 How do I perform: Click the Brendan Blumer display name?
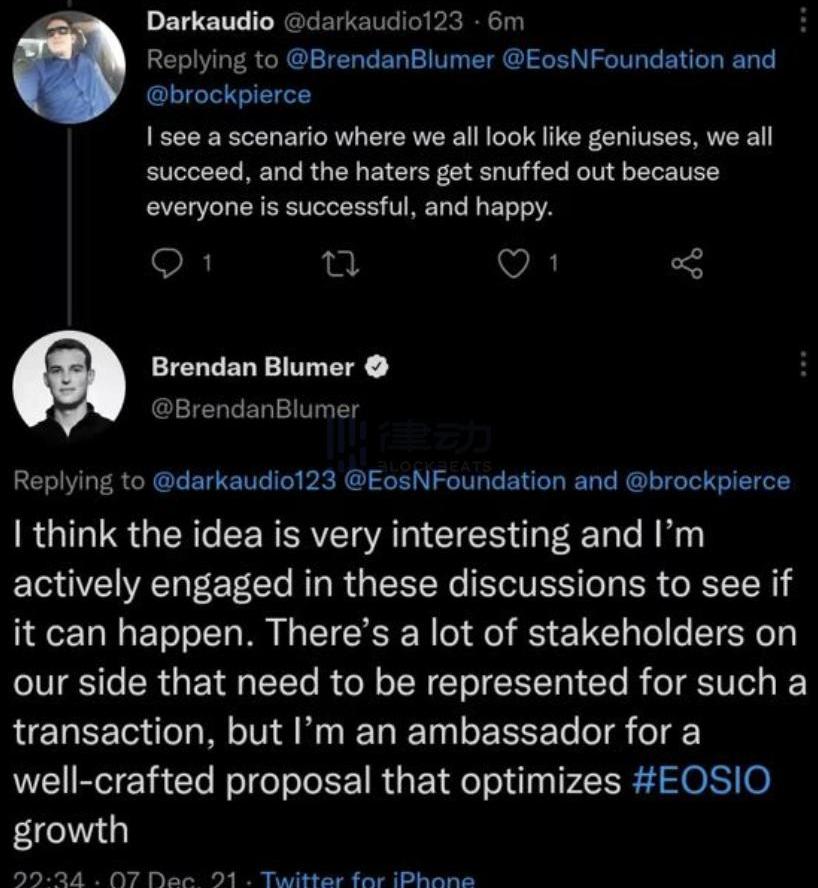[x=252, y=368]
